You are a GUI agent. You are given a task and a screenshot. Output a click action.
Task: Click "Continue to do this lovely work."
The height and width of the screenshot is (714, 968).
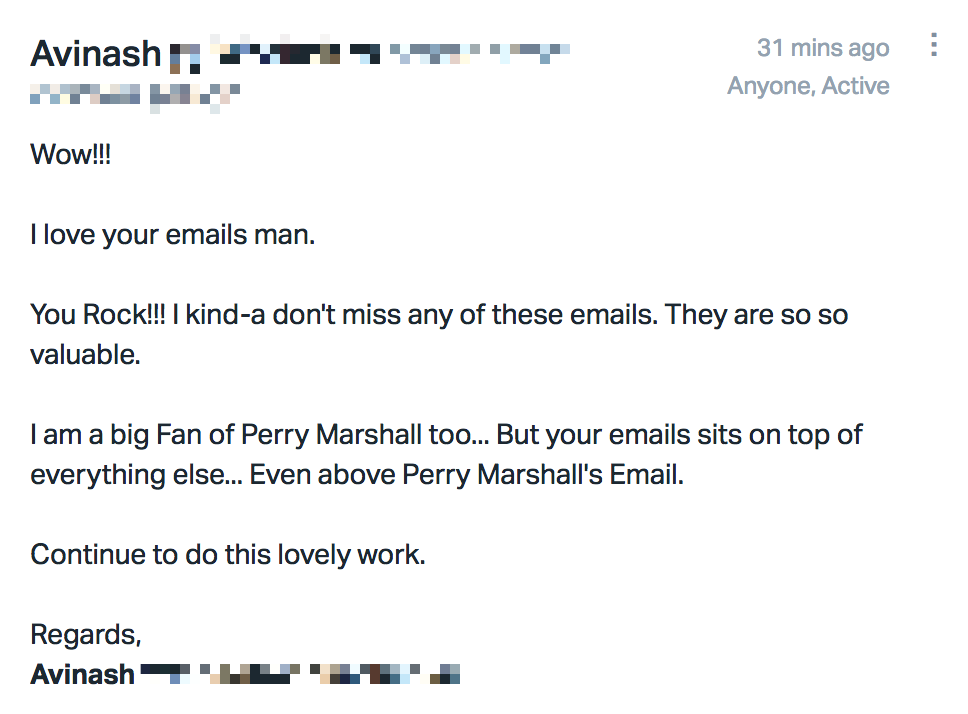coord(228,555)
